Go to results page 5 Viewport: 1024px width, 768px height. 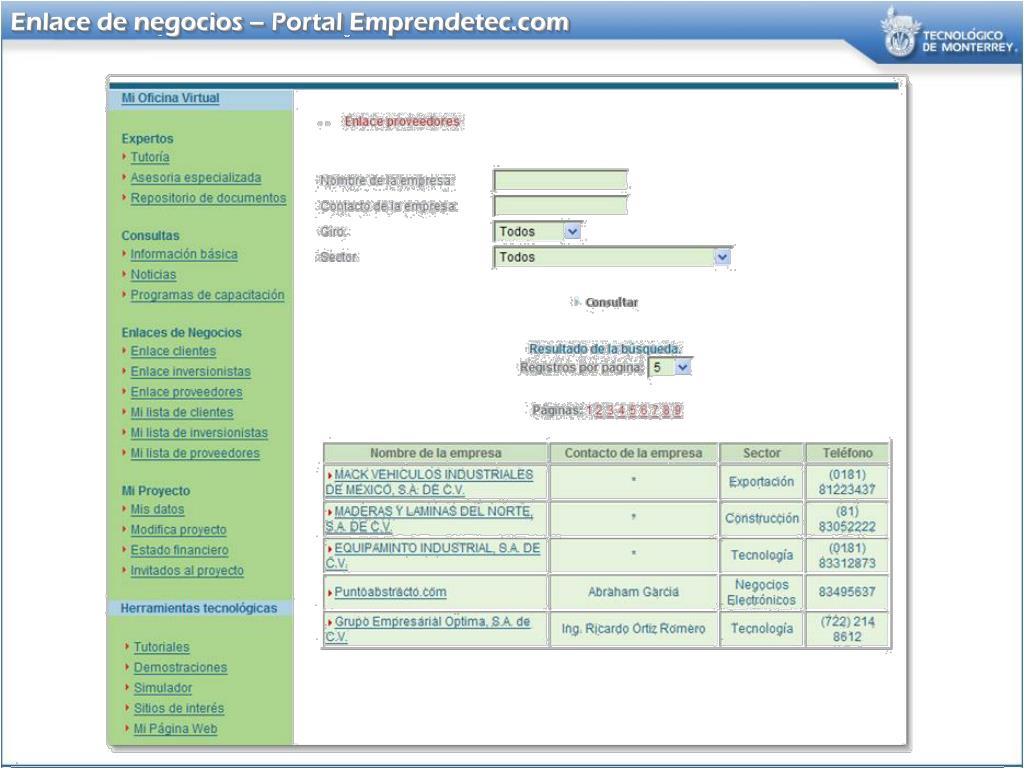click(633, 410)
